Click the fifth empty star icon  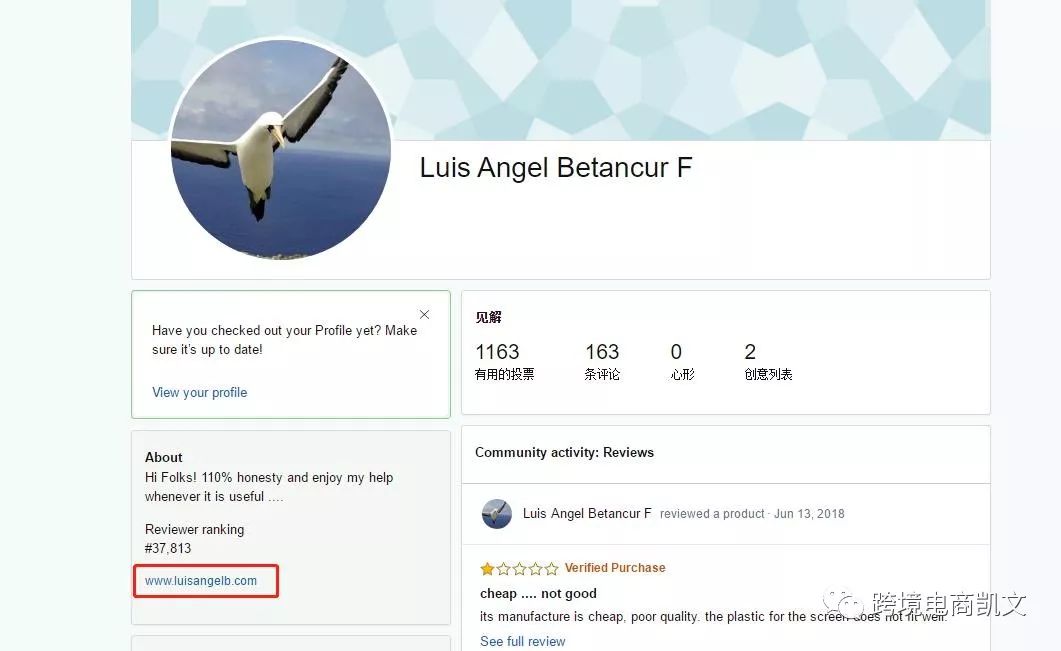click(551, 568)
